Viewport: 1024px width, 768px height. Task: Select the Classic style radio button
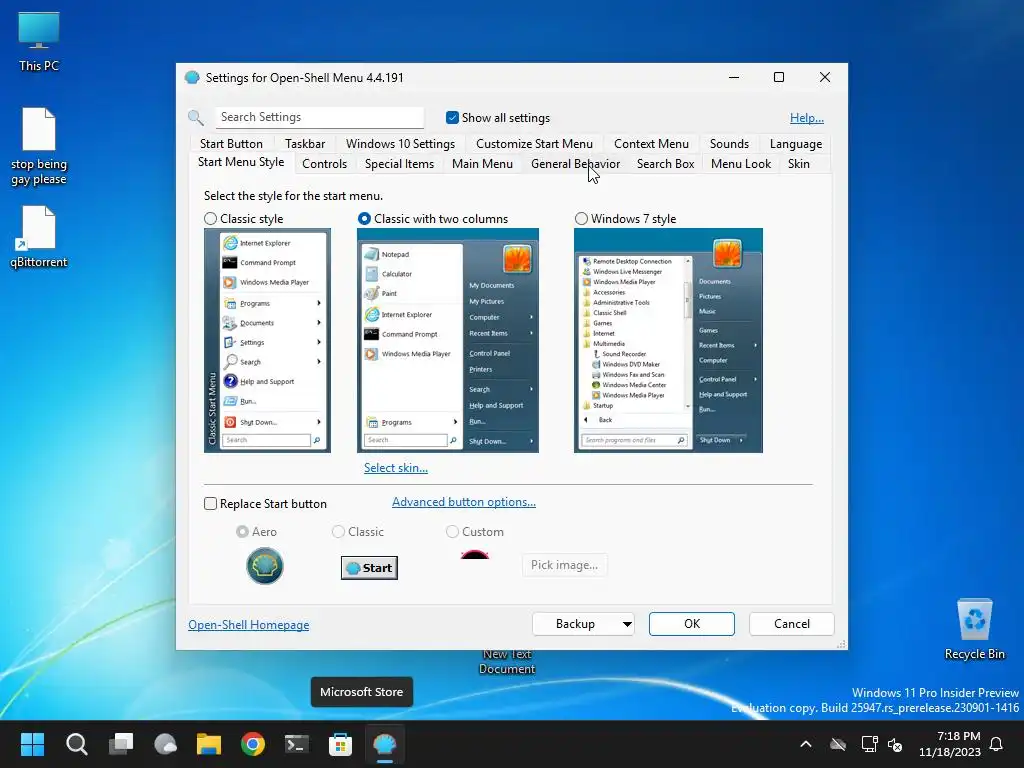tap(210, 219)
